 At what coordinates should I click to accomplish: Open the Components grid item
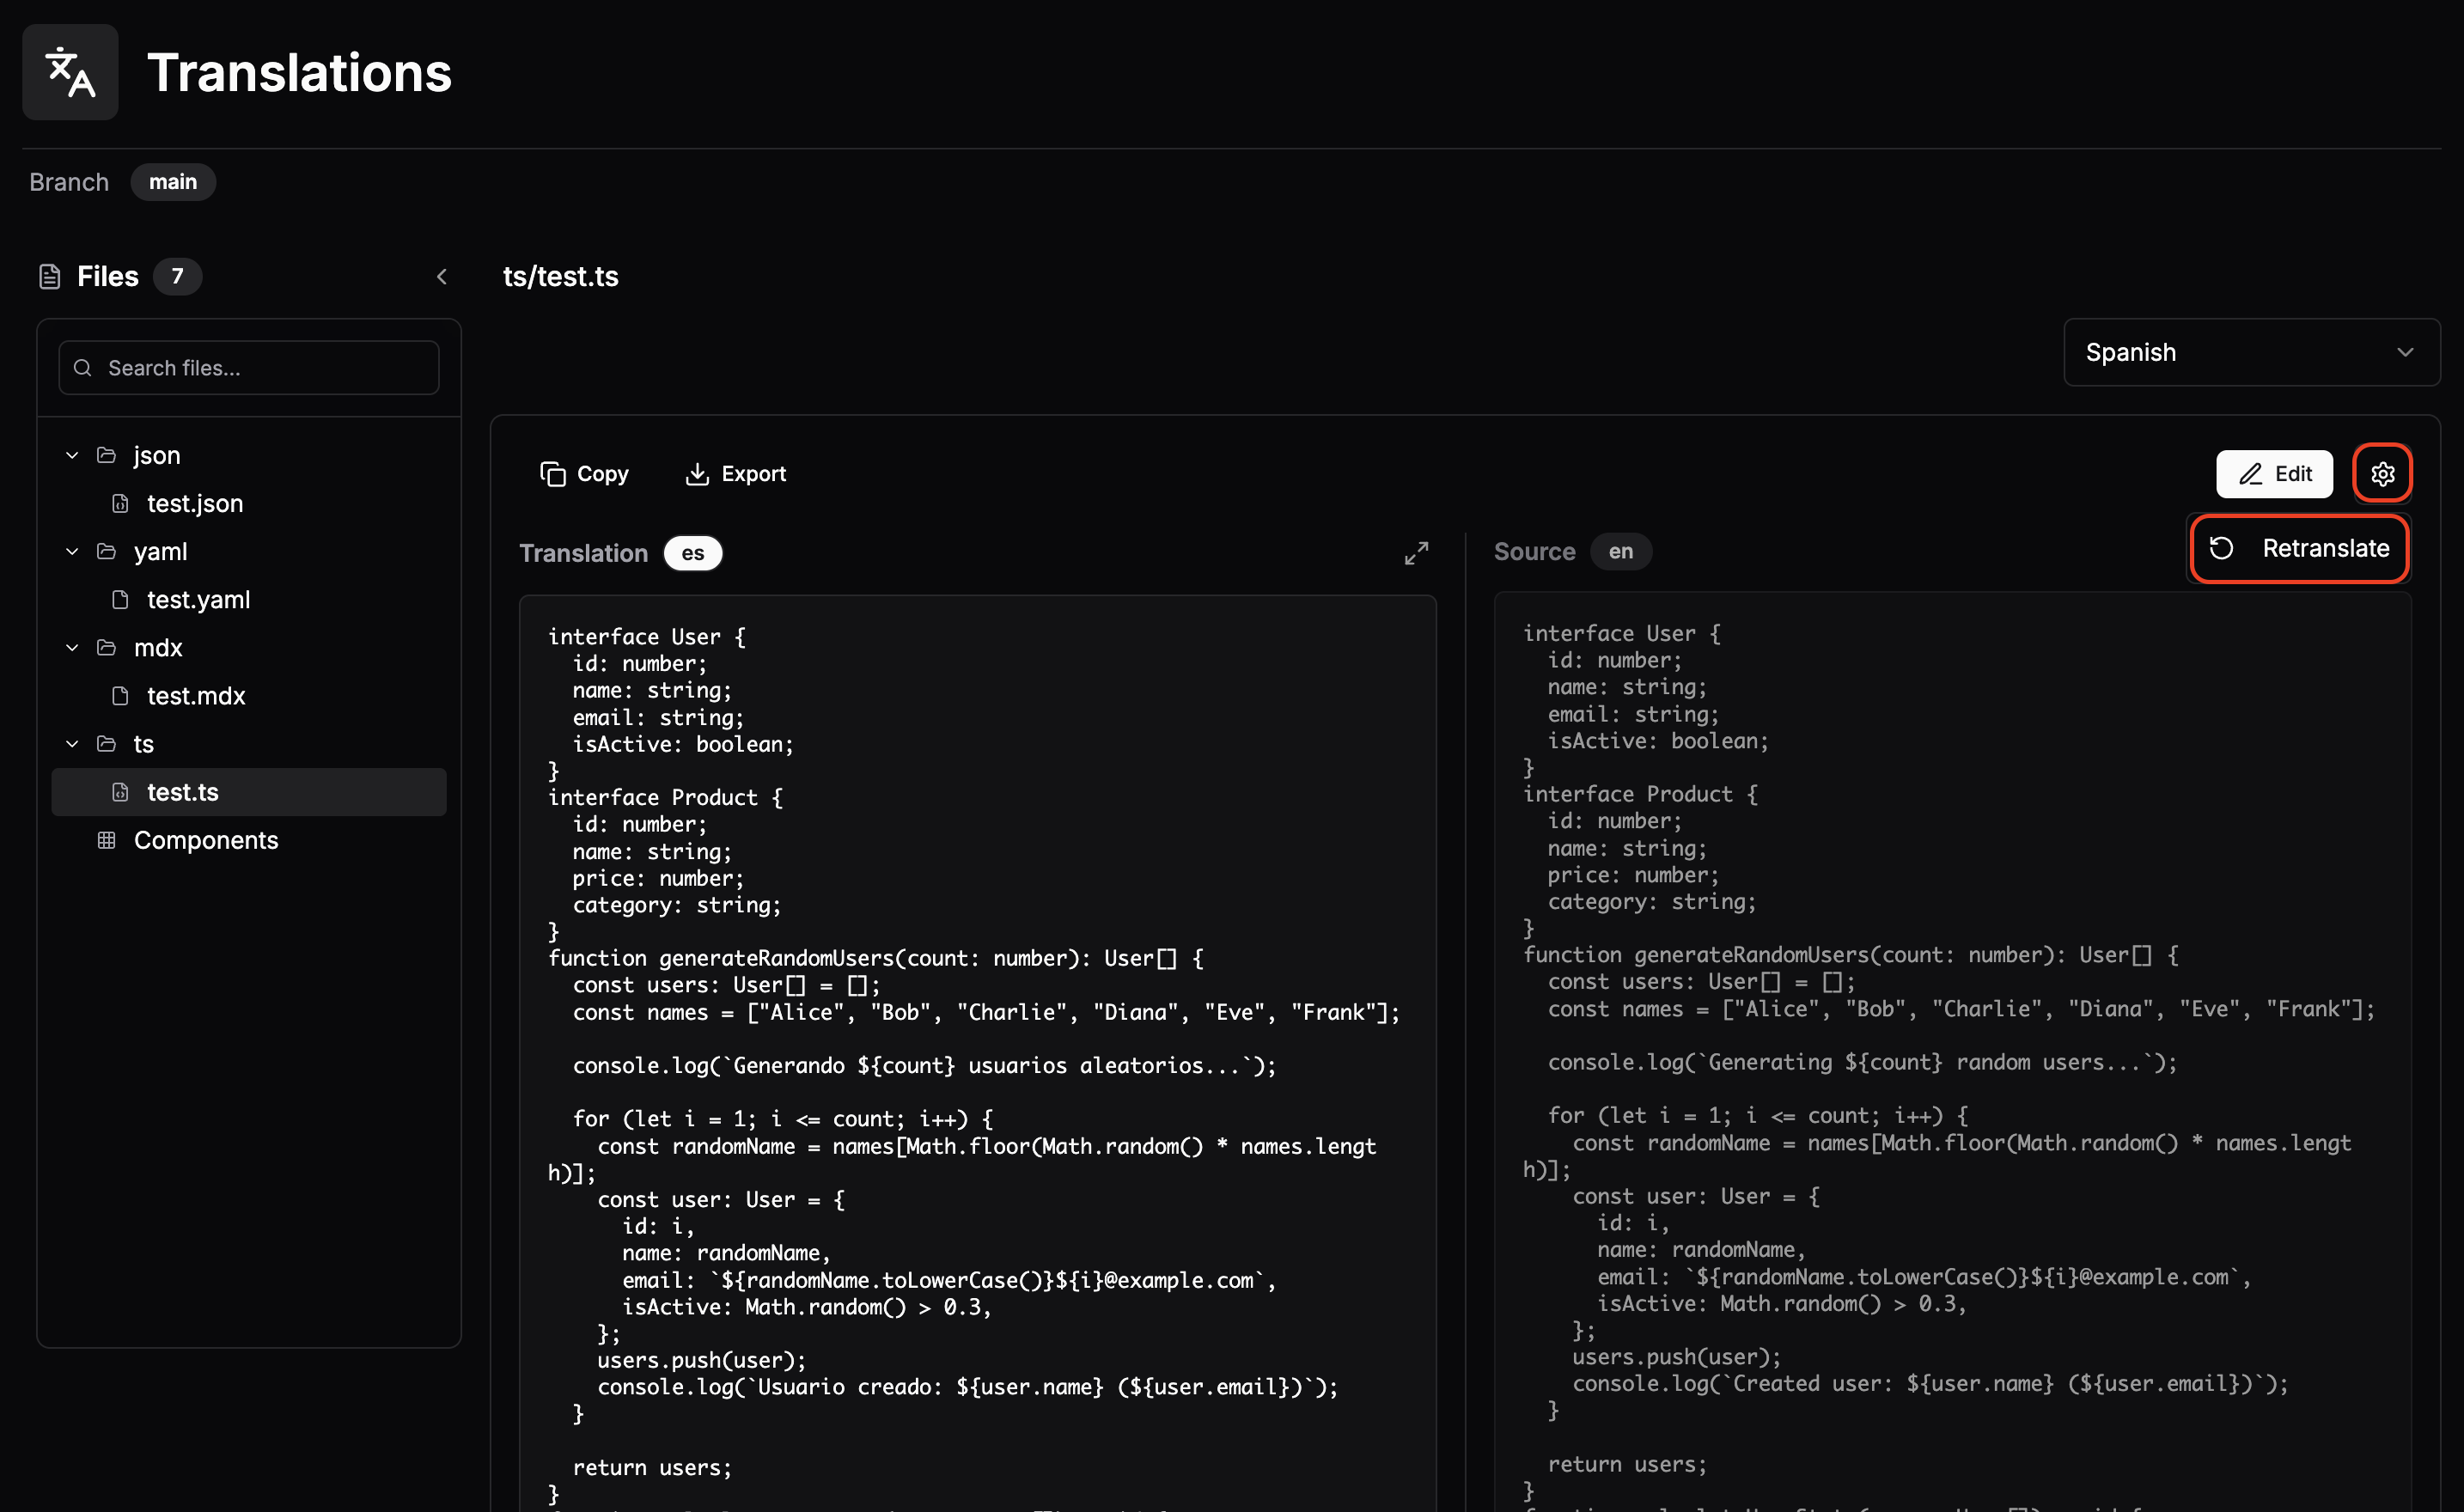click(x=205, y=840)
